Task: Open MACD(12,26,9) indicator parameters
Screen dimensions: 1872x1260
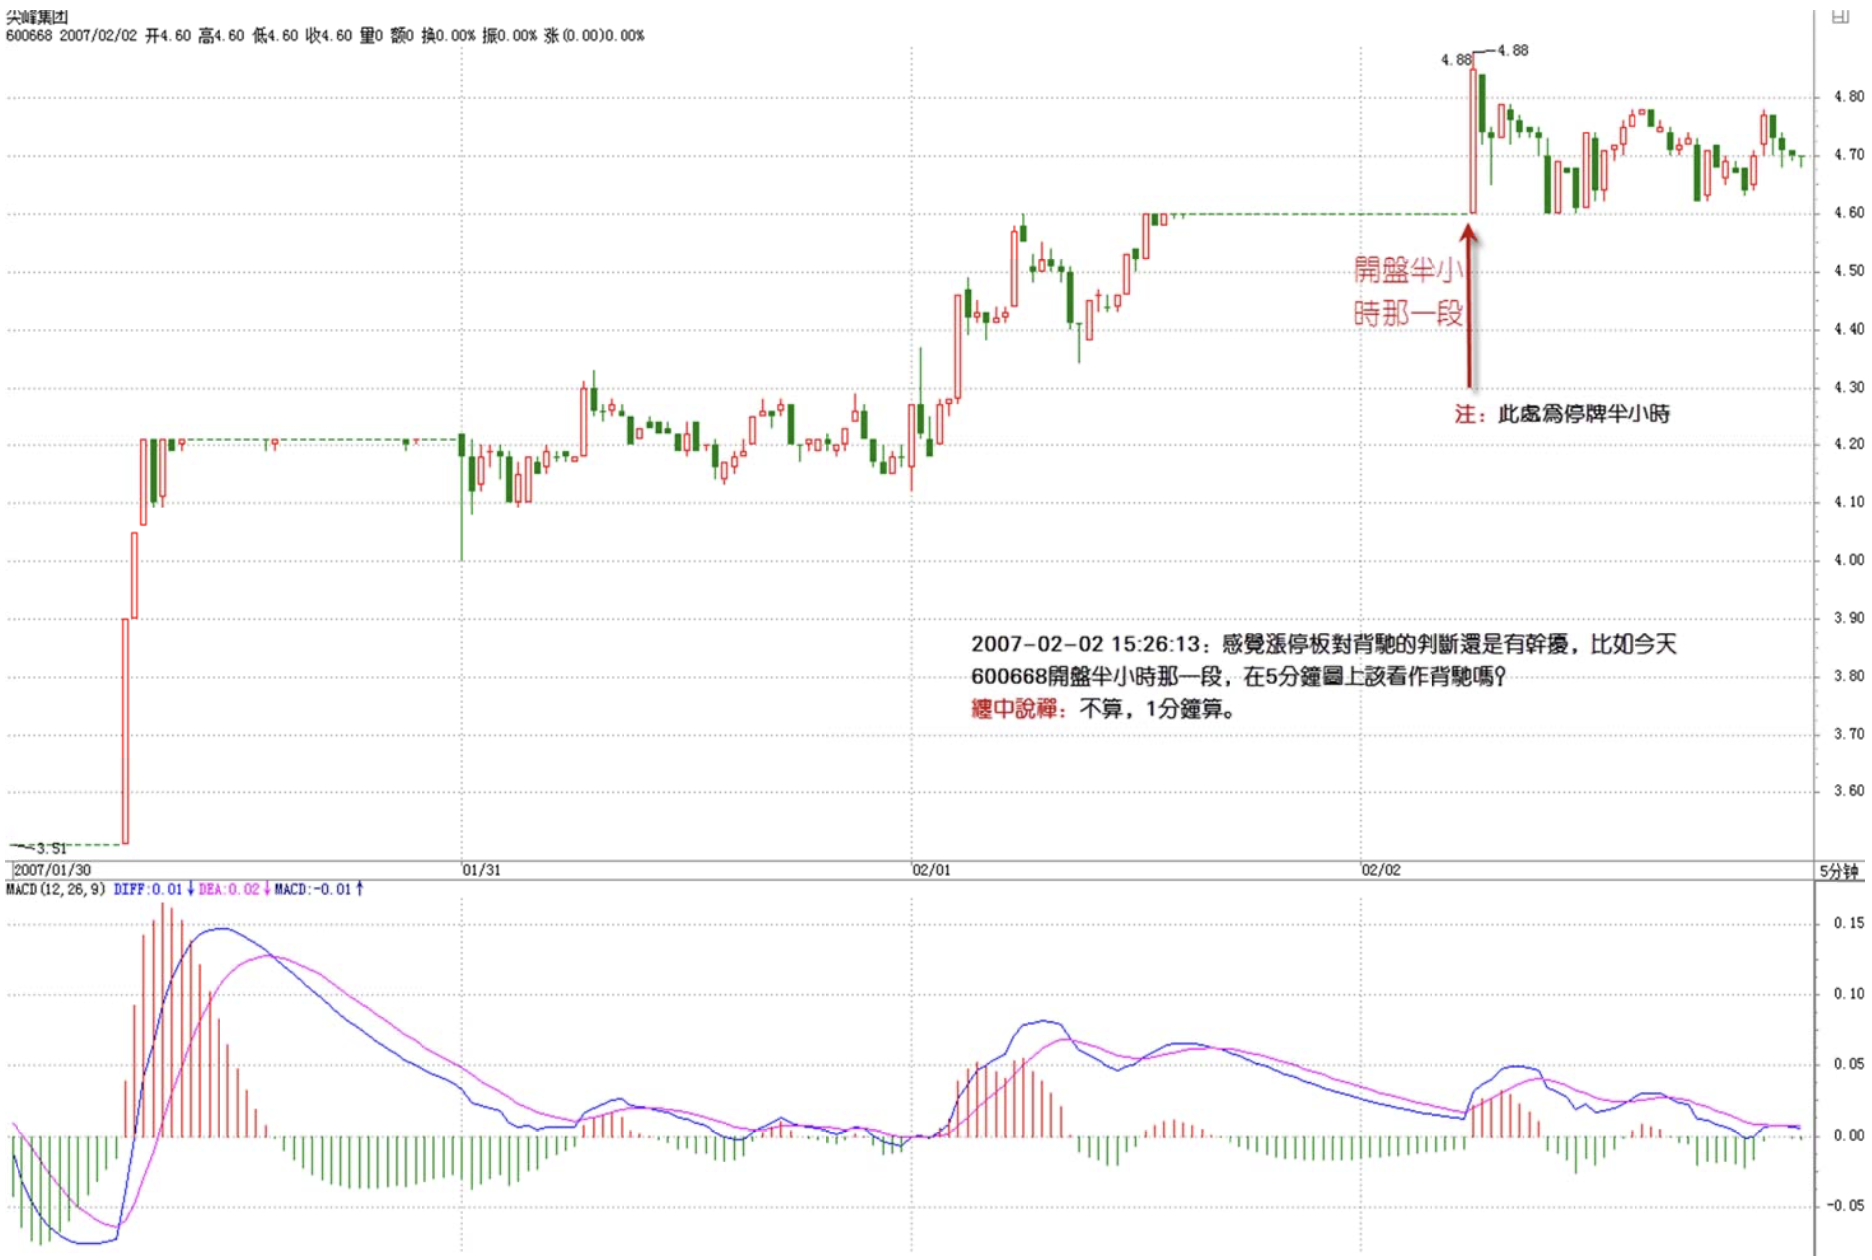Action: pyautogui.click(x=55, y=889)
